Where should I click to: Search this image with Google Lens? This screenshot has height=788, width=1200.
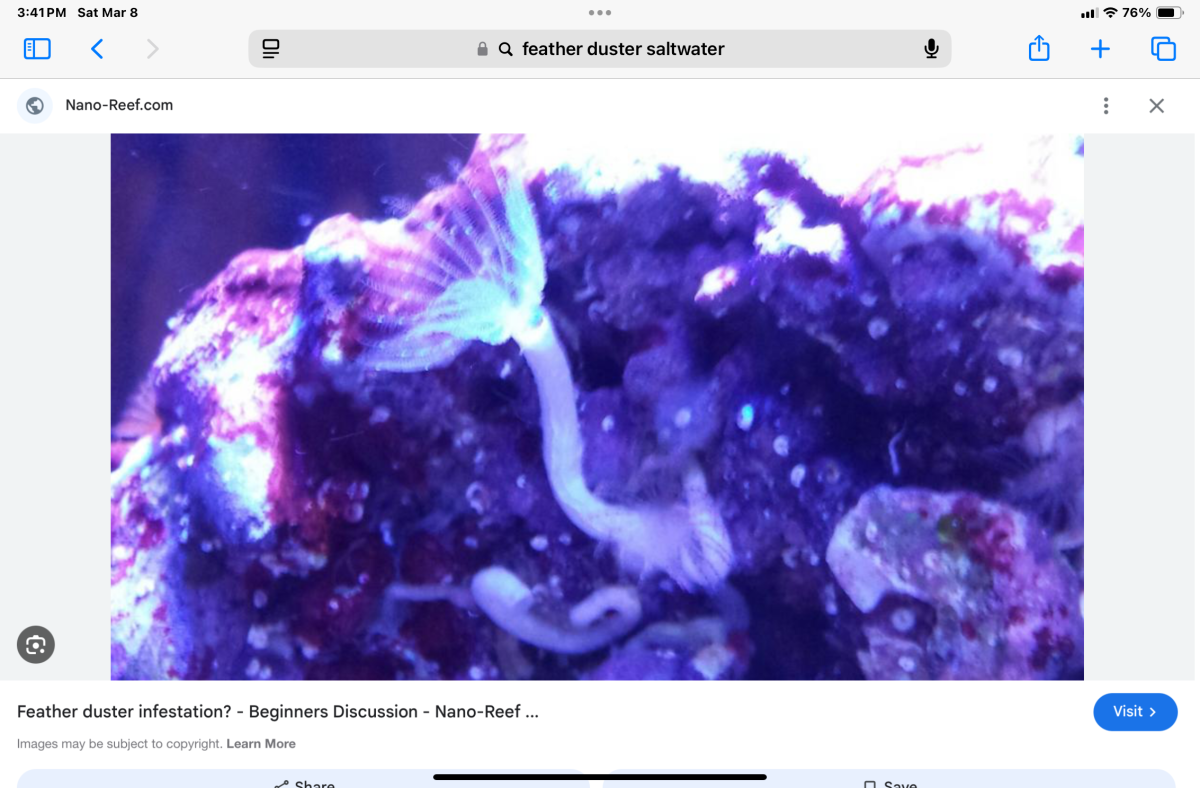pos(36,645)
